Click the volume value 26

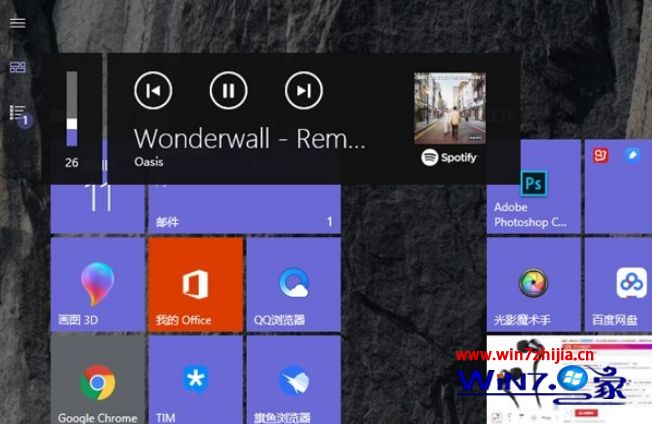pos(72,163)
